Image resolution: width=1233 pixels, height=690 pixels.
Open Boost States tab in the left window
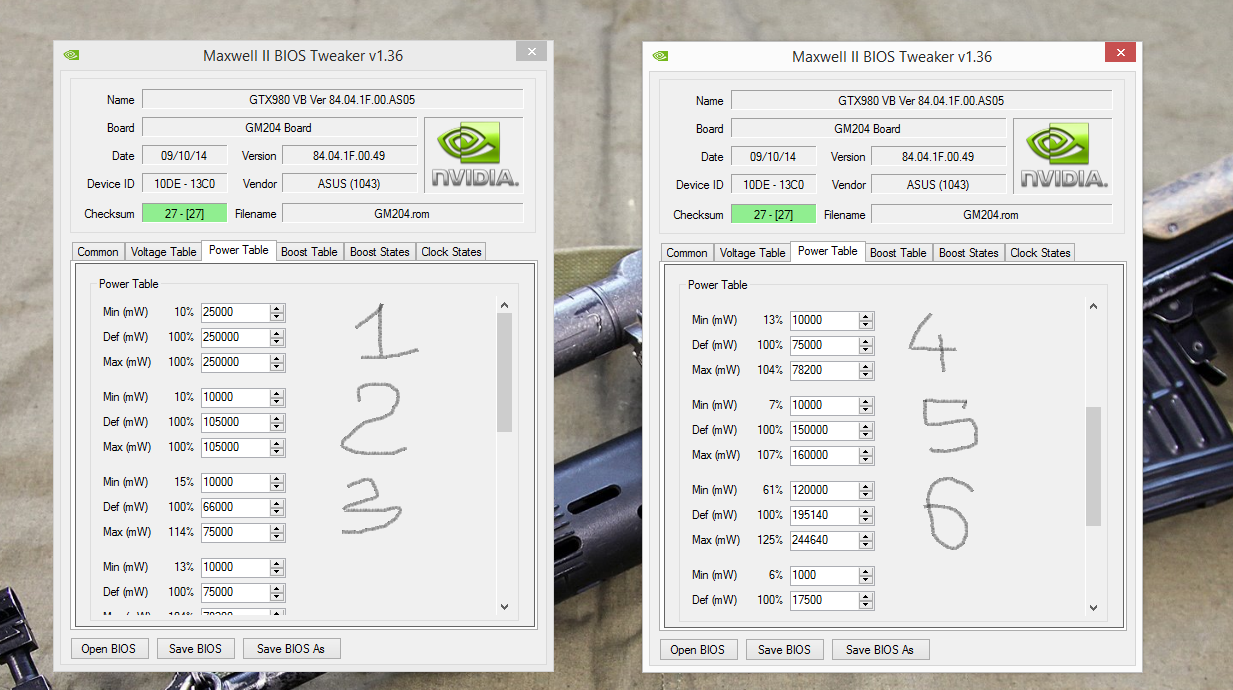[x=380, y=252]
